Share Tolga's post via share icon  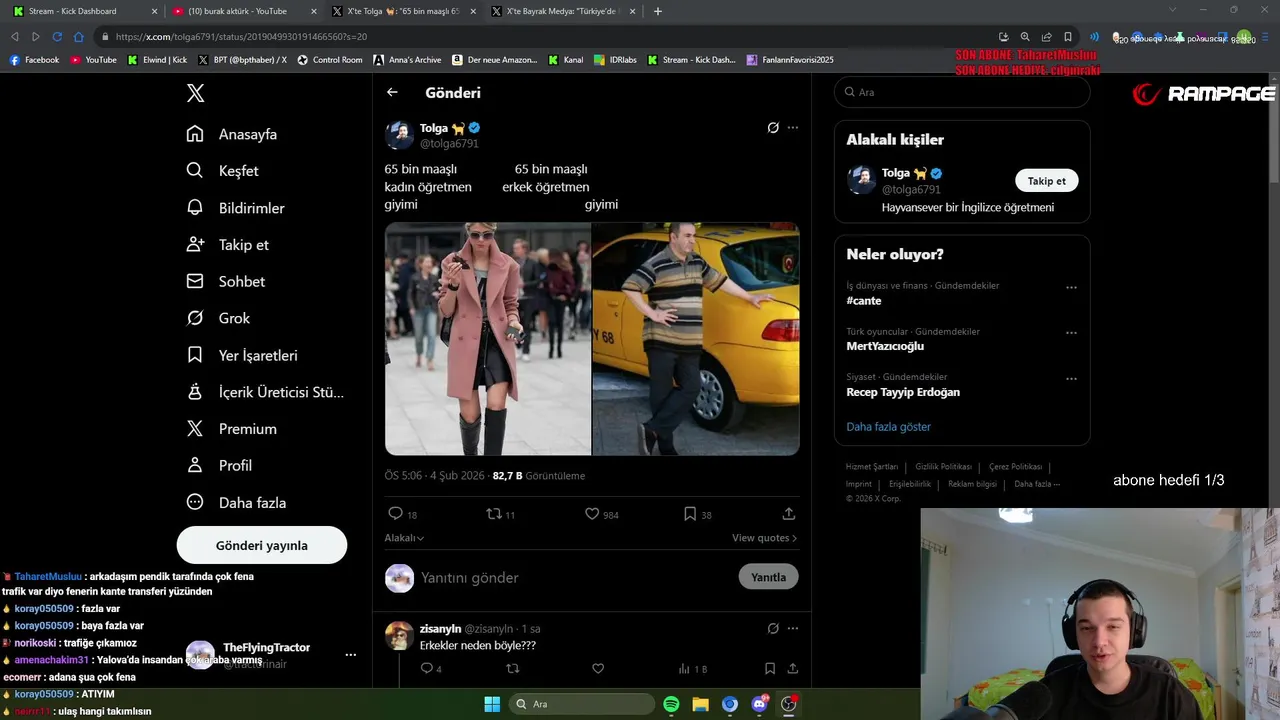tap(789, 514)
